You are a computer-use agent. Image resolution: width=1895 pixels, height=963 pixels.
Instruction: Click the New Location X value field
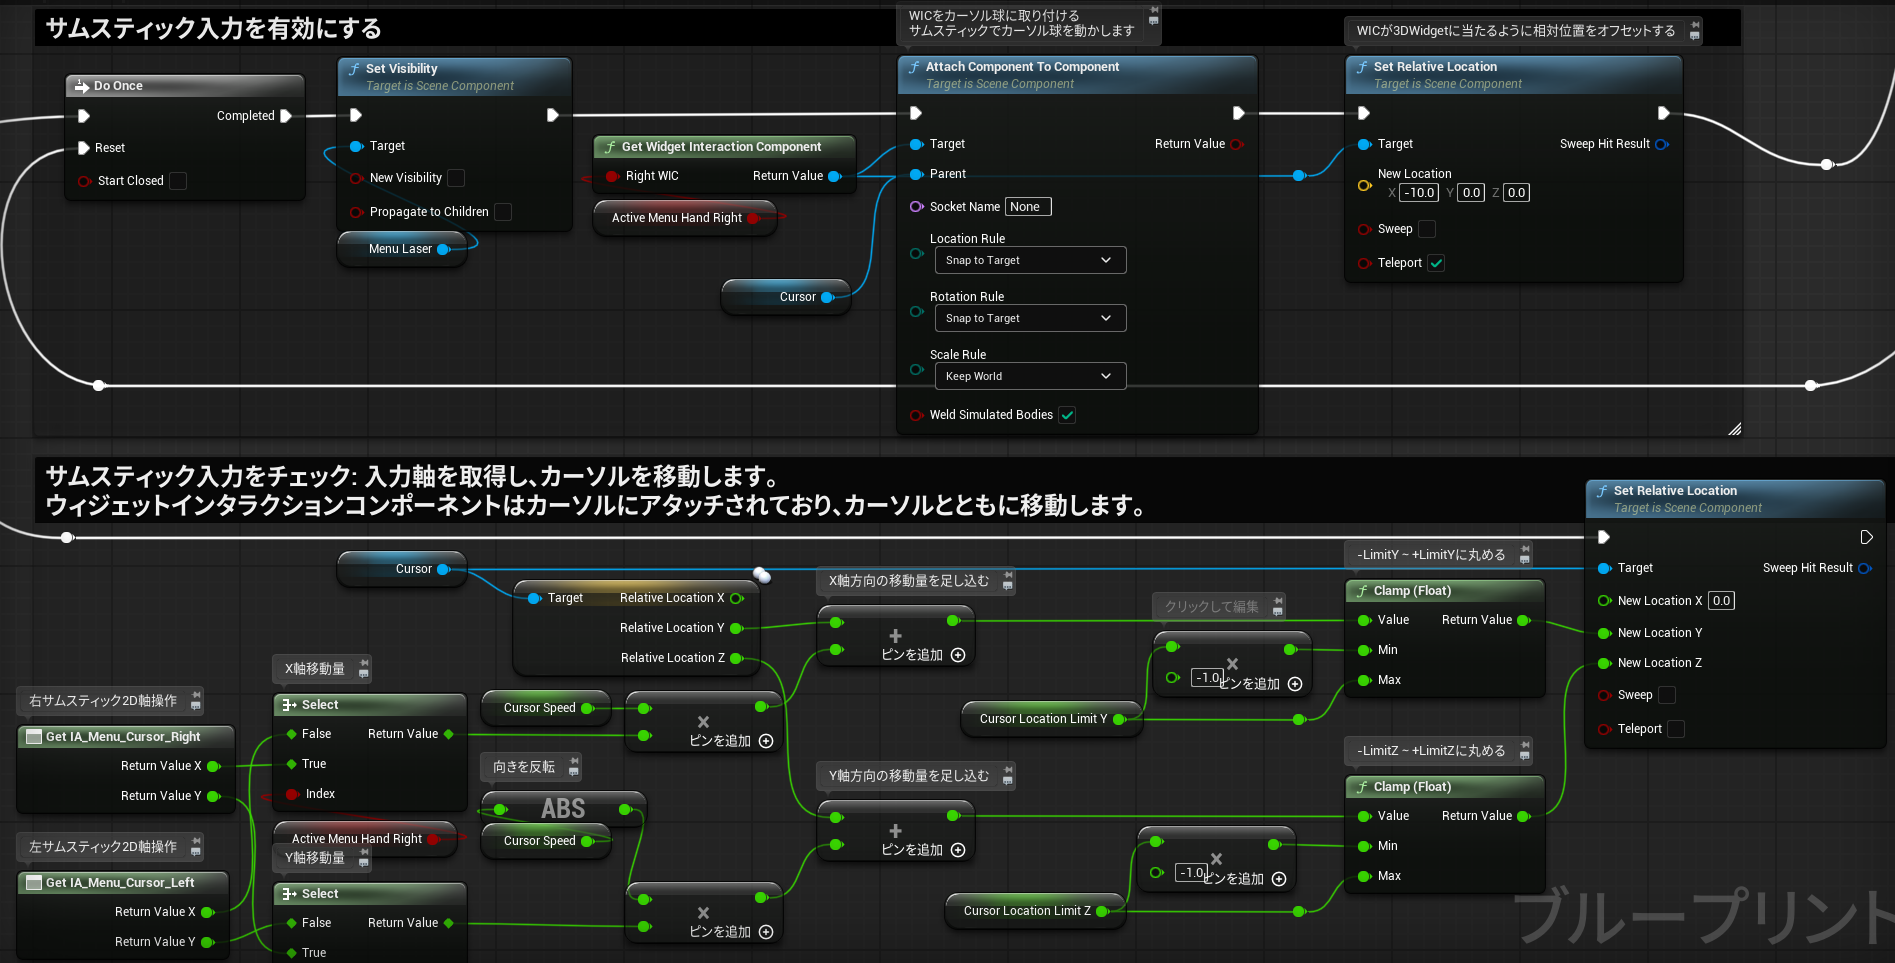tap(1721, 600)
